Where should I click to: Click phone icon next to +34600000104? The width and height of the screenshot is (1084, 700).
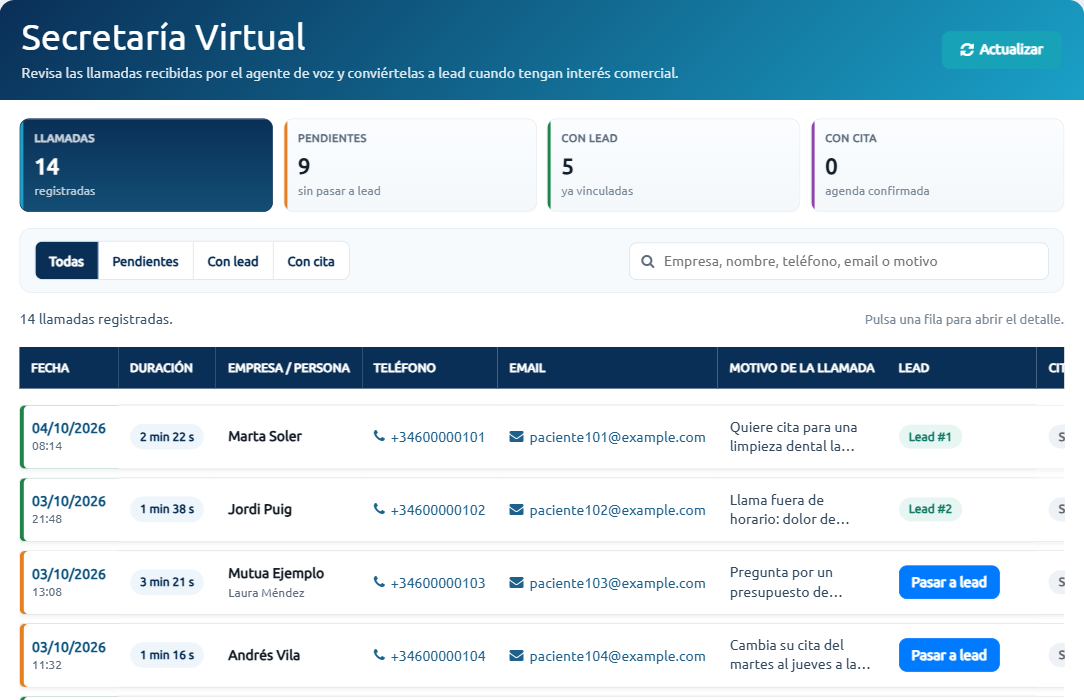pos(379,654)
